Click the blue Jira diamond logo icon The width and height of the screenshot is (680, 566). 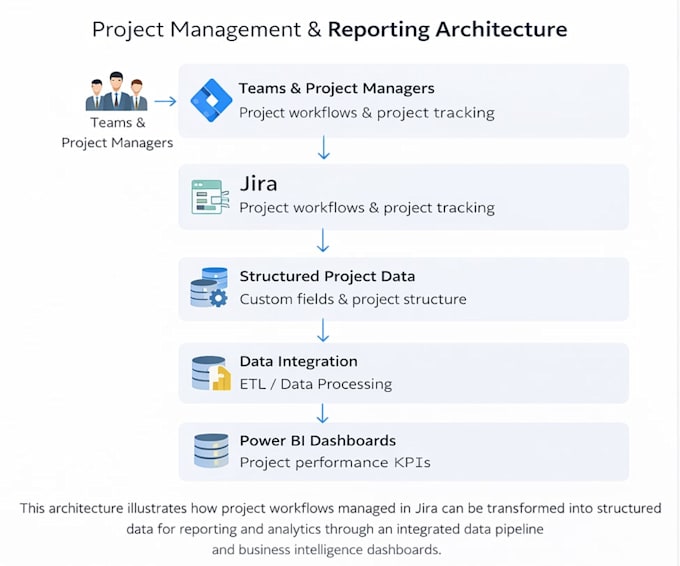coord(211,100)
